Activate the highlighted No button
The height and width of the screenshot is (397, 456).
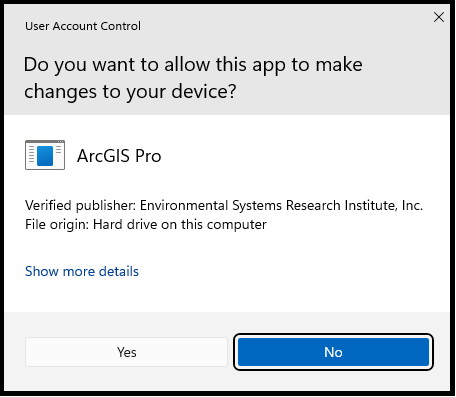point(333,352)
